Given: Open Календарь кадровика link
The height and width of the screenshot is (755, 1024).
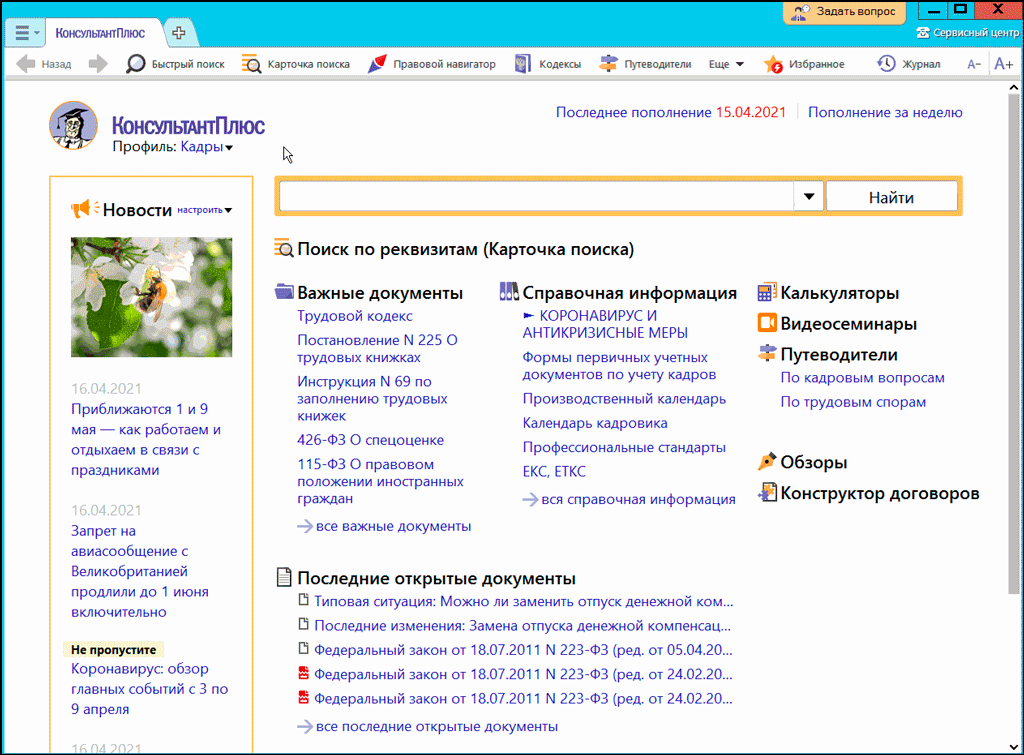Looking at the screenshot, I should point(595,423).
